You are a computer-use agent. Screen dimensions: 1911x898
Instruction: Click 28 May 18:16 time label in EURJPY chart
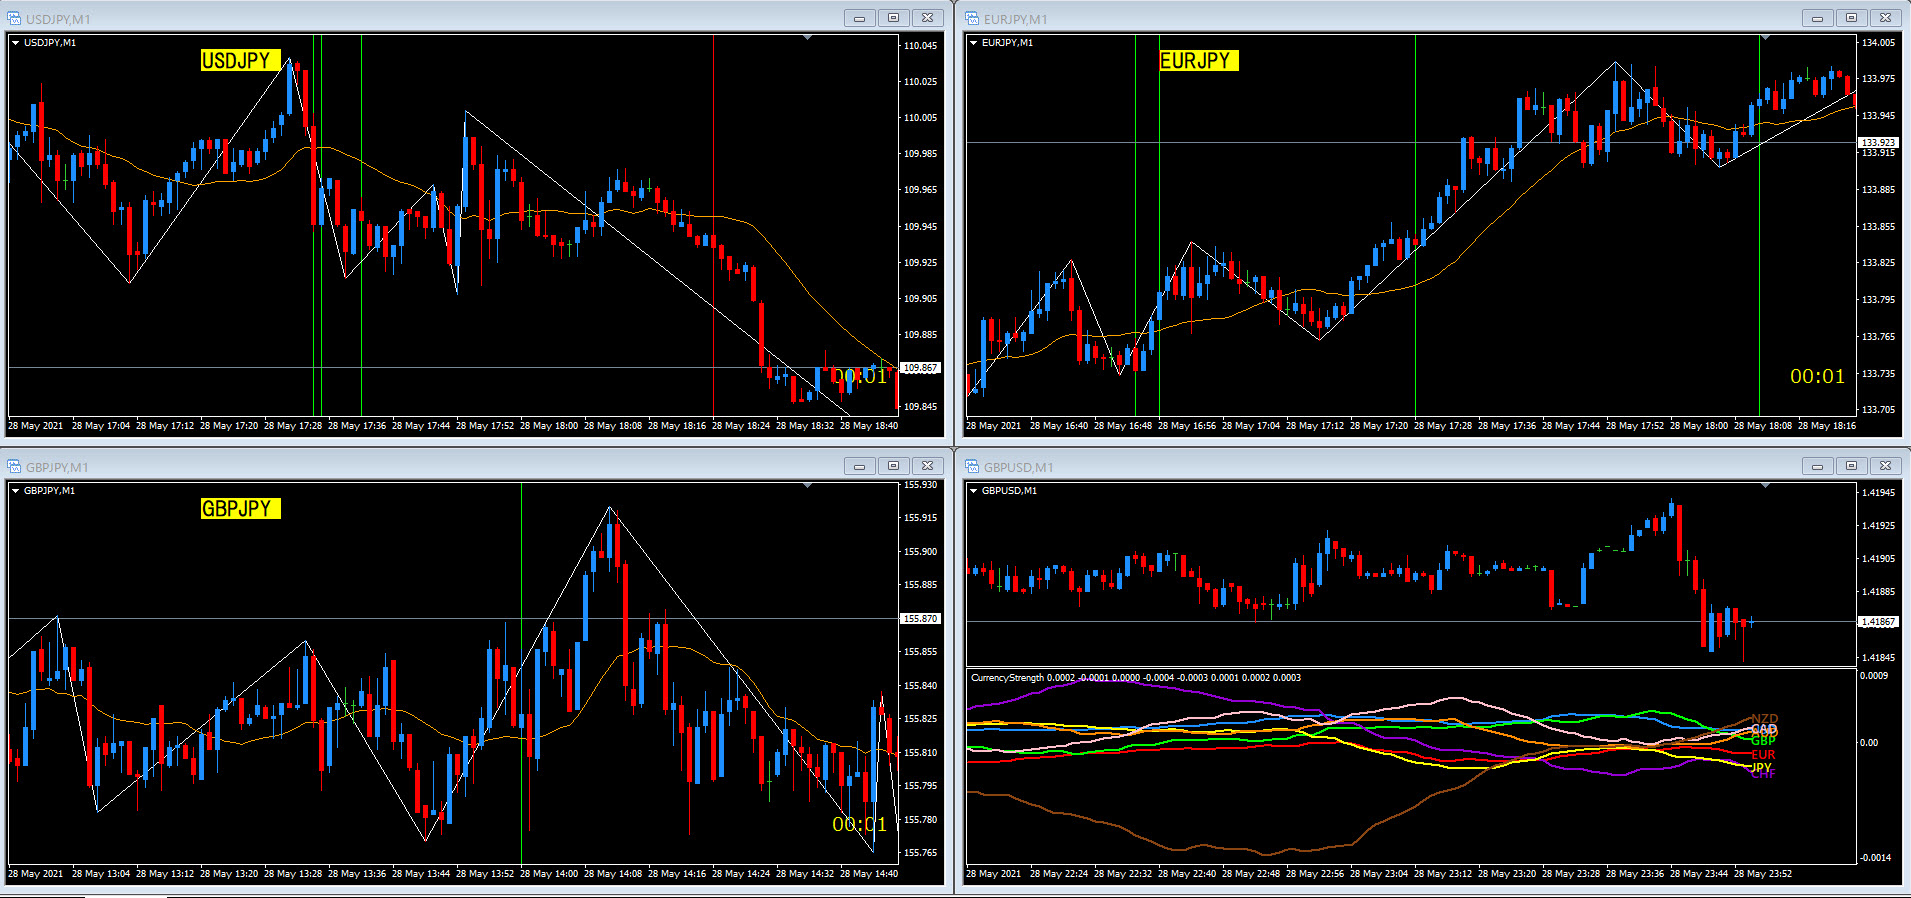[1827, 426]
